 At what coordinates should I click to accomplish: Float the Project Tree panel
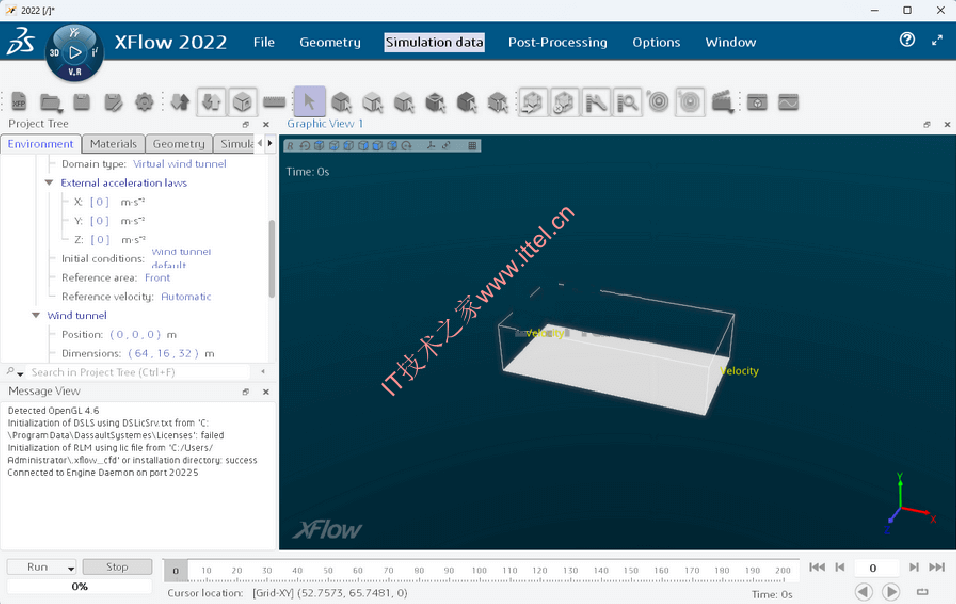246,124
